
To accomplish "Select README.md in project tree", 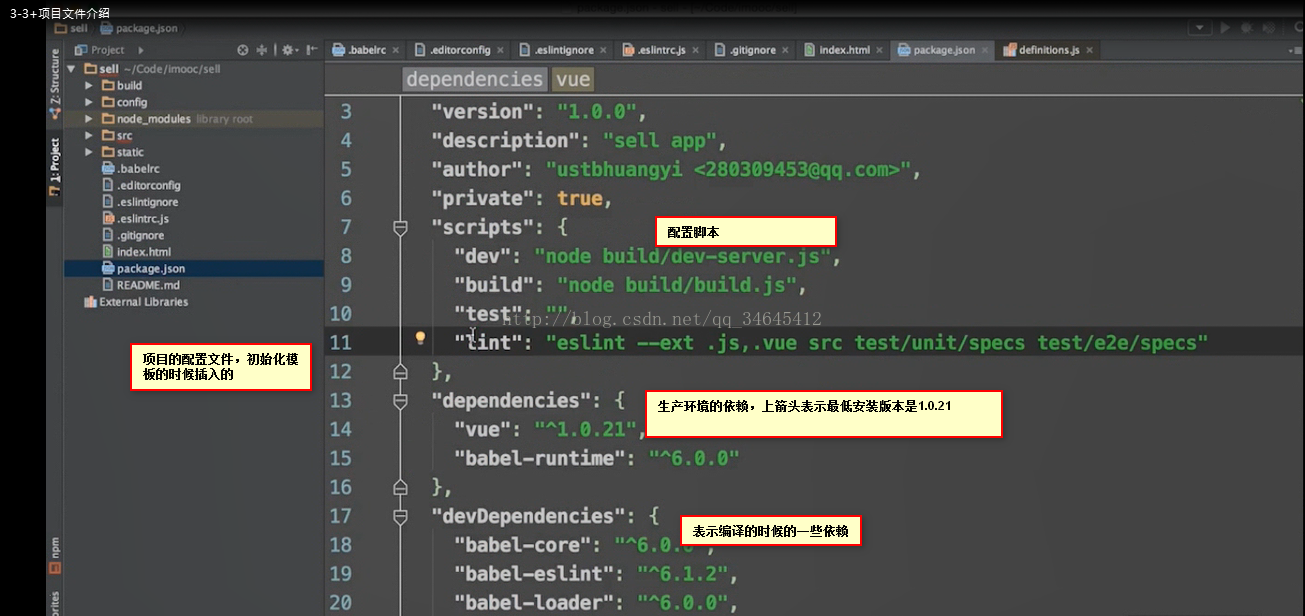I will (x=148, y=285).
